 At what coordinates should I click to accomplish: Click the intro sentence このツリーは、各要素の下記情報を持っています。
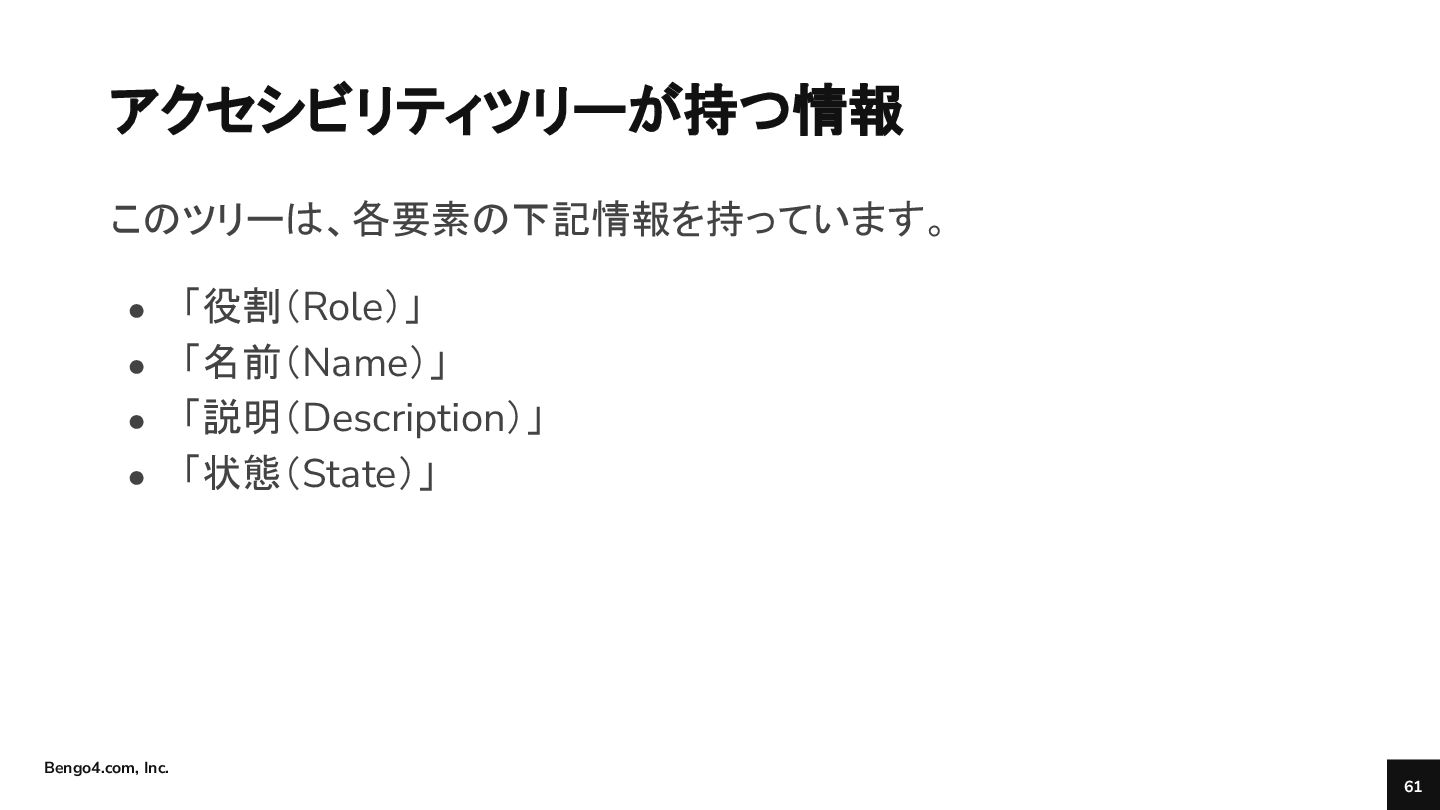point(529,219)
